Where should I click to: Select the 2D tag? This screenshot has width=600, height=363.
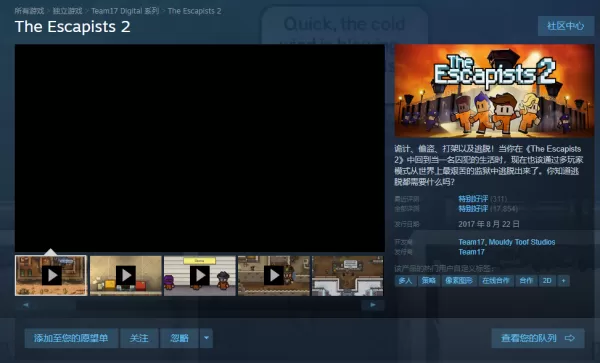(547, 281)
